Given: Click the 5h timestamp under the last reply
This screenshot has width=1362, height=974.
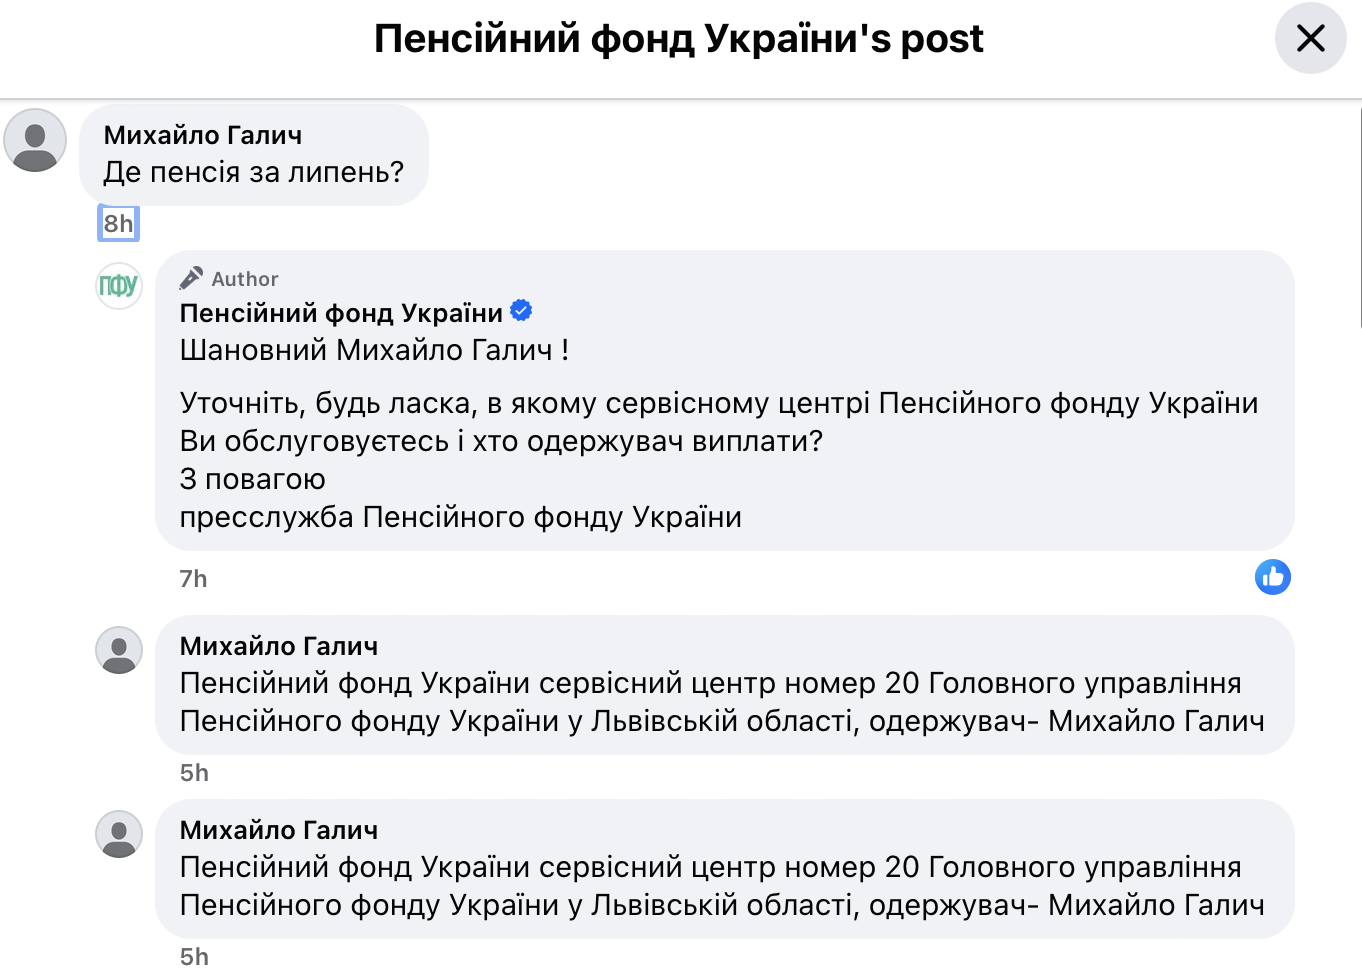Looking at the screenshot, I should tap(194, 957).
